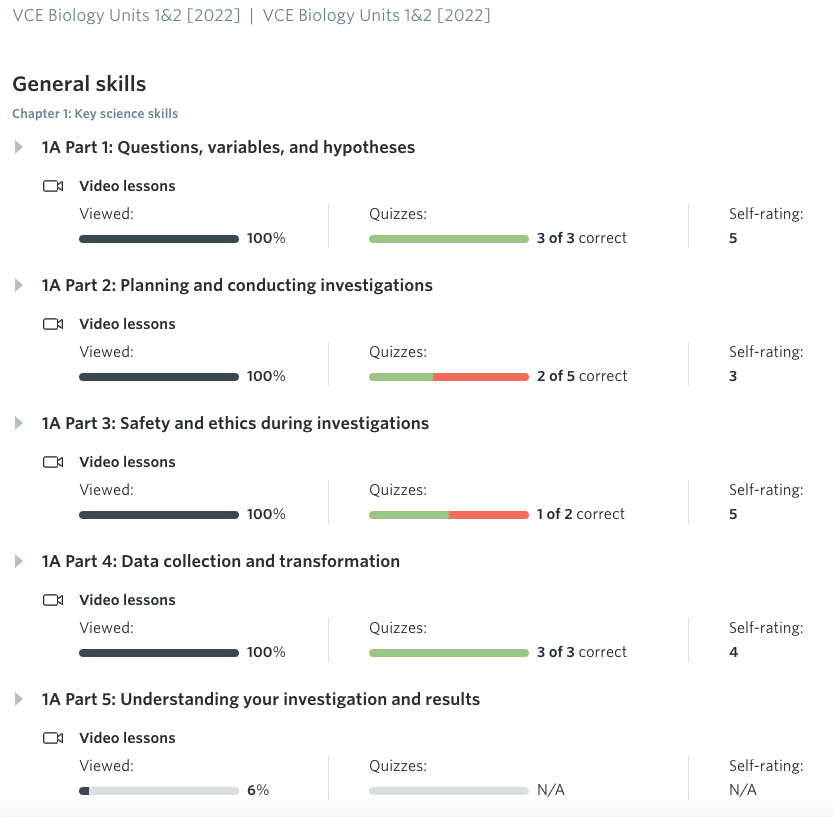Expand 1A Part 1 disclosure triangle

[18, 148]
